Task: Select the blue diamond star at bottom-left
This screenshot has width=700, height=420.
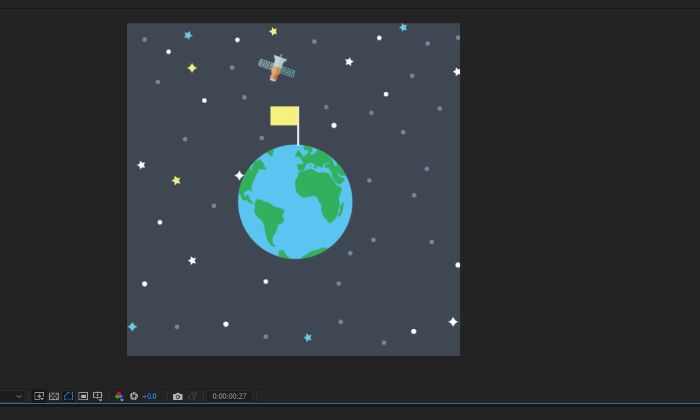Action: pyautogui.click(x=132, y=327)
